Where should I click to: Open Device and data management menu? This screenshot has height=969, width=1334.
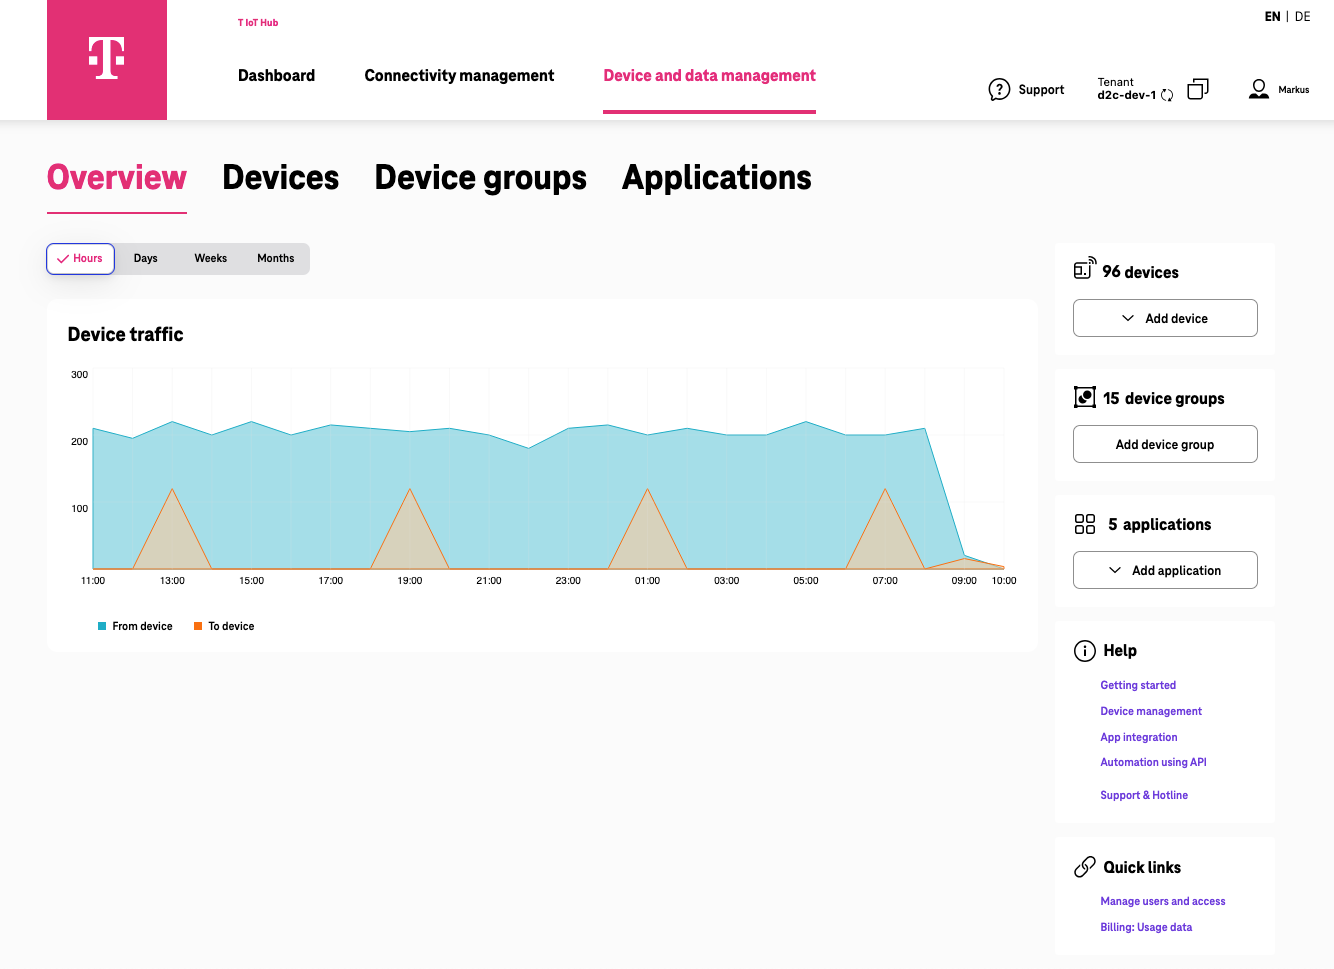pyautogui.click(x=709, y=76)
